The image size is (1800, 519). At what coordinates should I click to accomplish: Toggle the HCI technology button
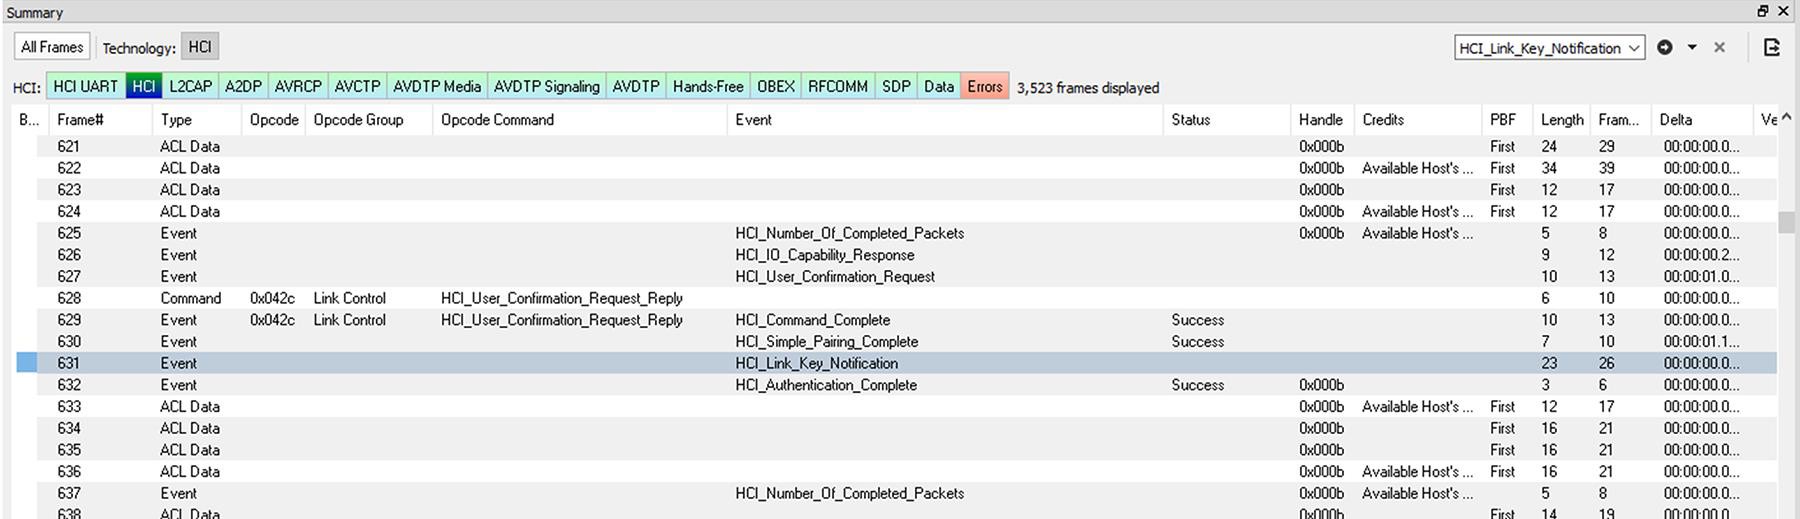200,47
